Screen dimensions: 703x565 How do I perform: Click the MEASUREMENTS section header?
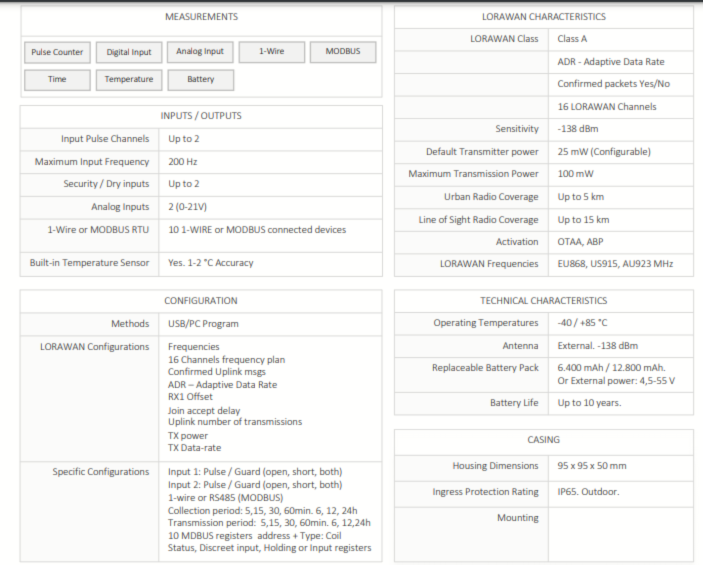pos(201,17)
